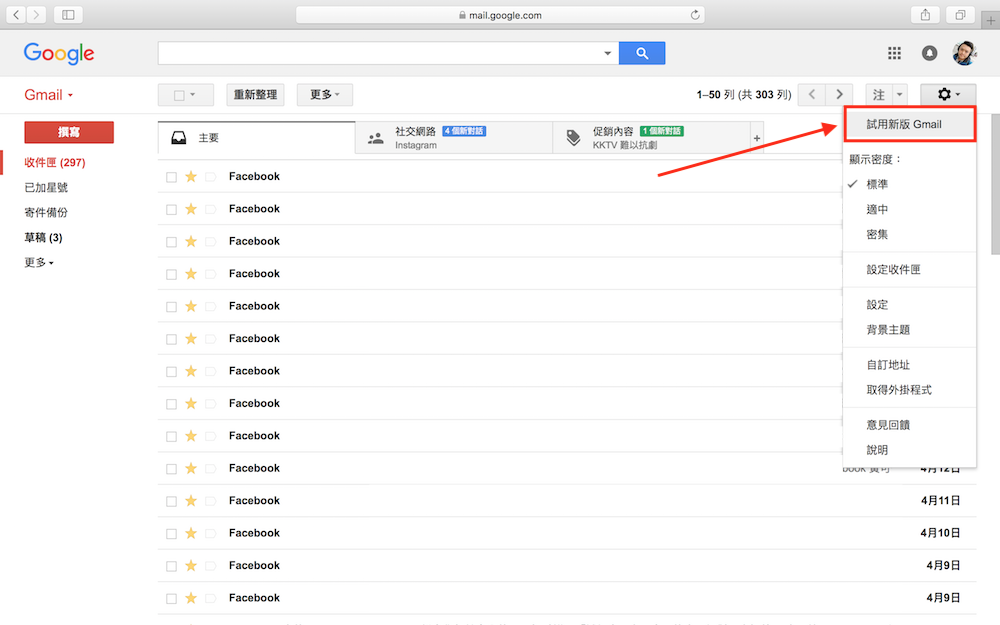Open input tools dropdown arrow
1000x625 pixels.
tap(900, 94)
